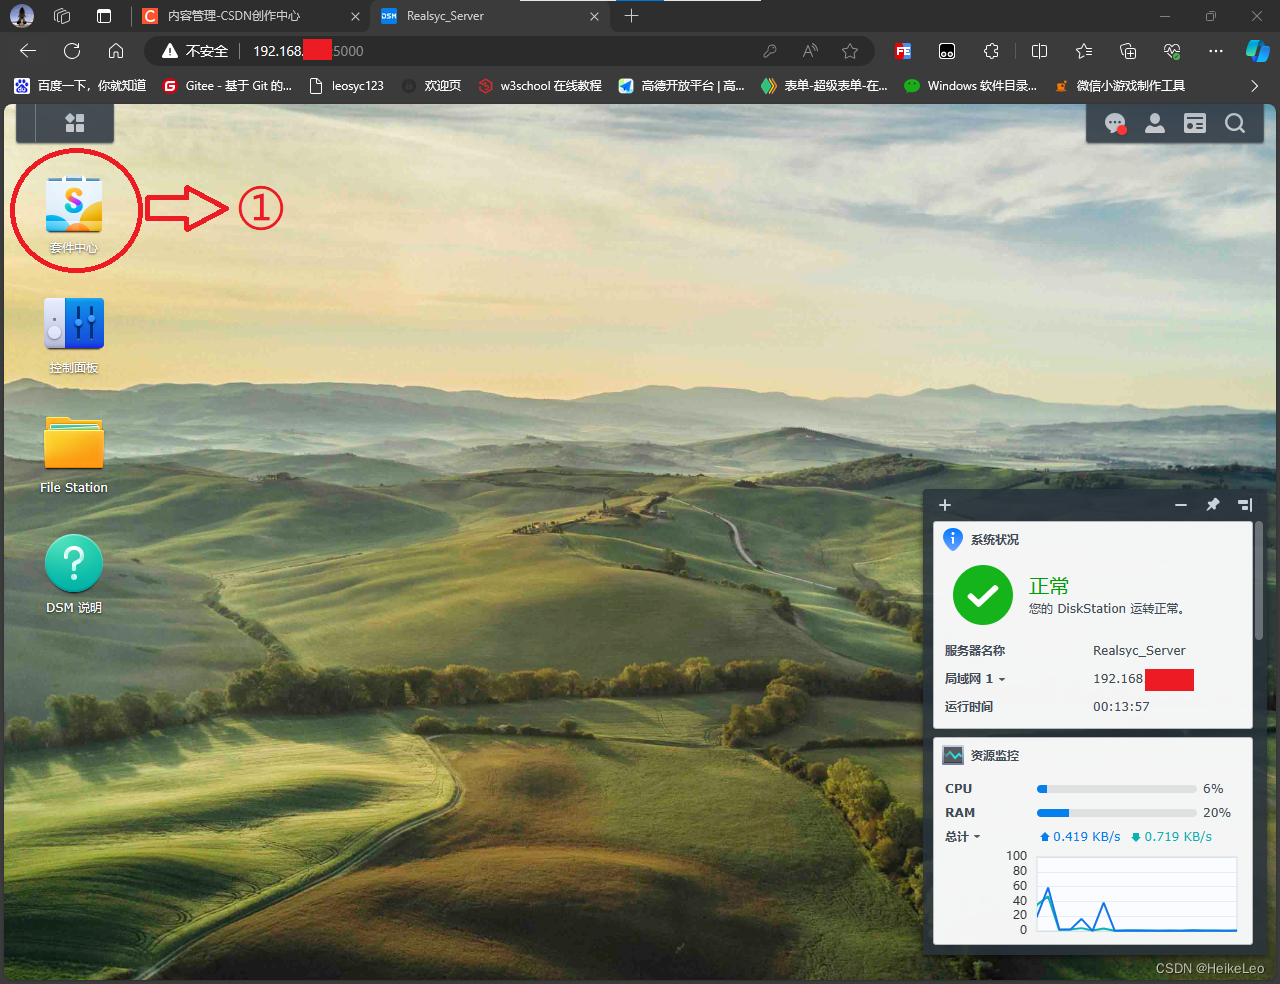Expand the bookmarks bar overflow chevron
Screen dimensions: 1280x984
(x=1254, y=86)
